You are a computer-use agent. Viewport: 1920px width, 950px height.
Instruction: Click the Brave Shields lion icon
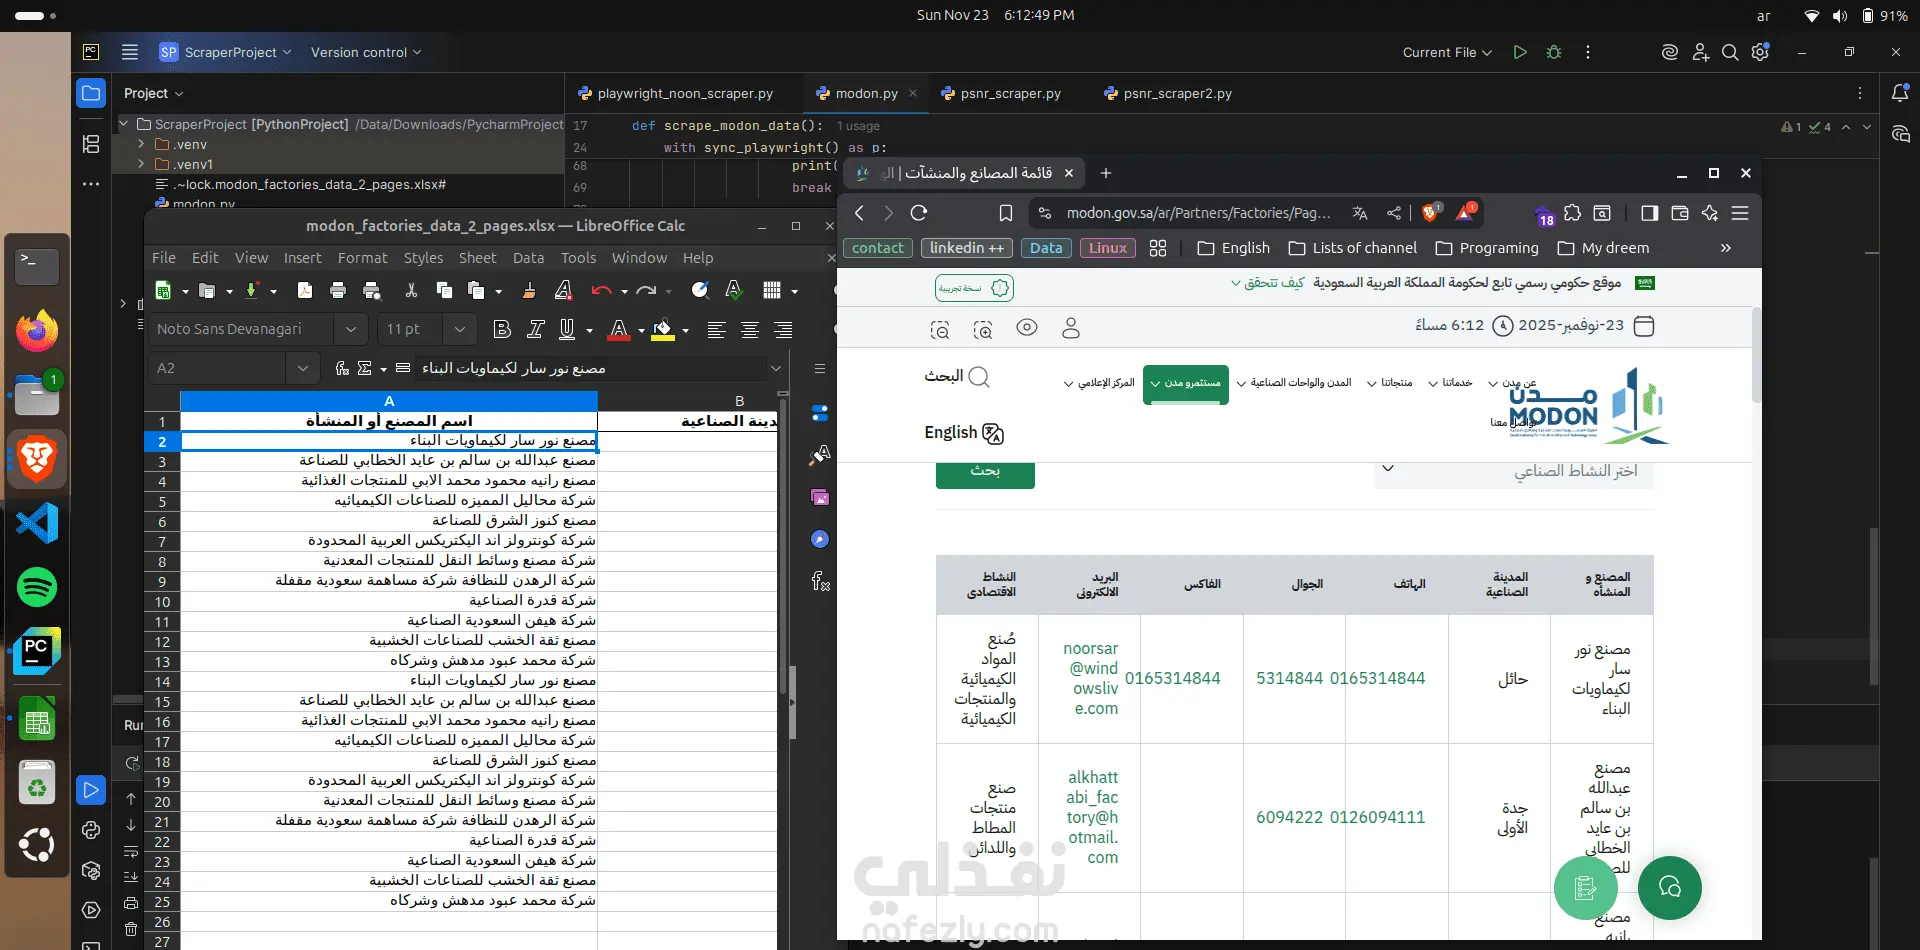click(x=1430, y=213)
